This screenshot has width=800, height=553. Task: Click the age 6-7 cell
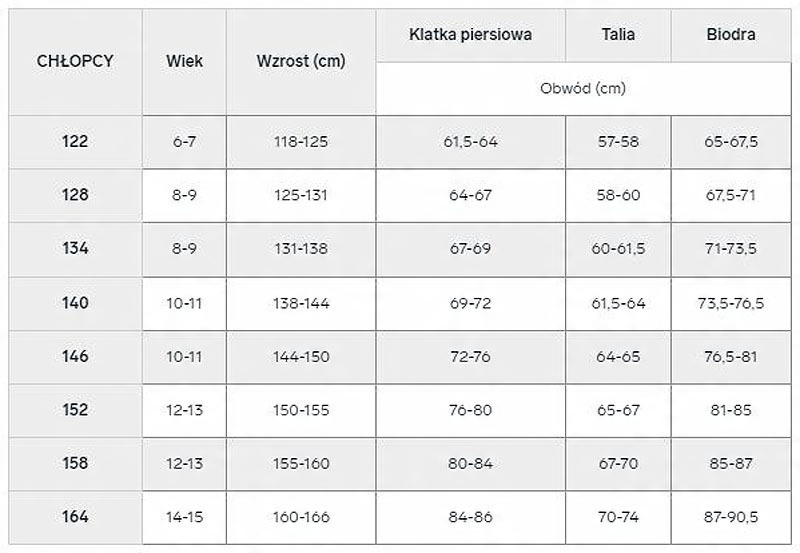pyautogui.click(x=184, y=141)
